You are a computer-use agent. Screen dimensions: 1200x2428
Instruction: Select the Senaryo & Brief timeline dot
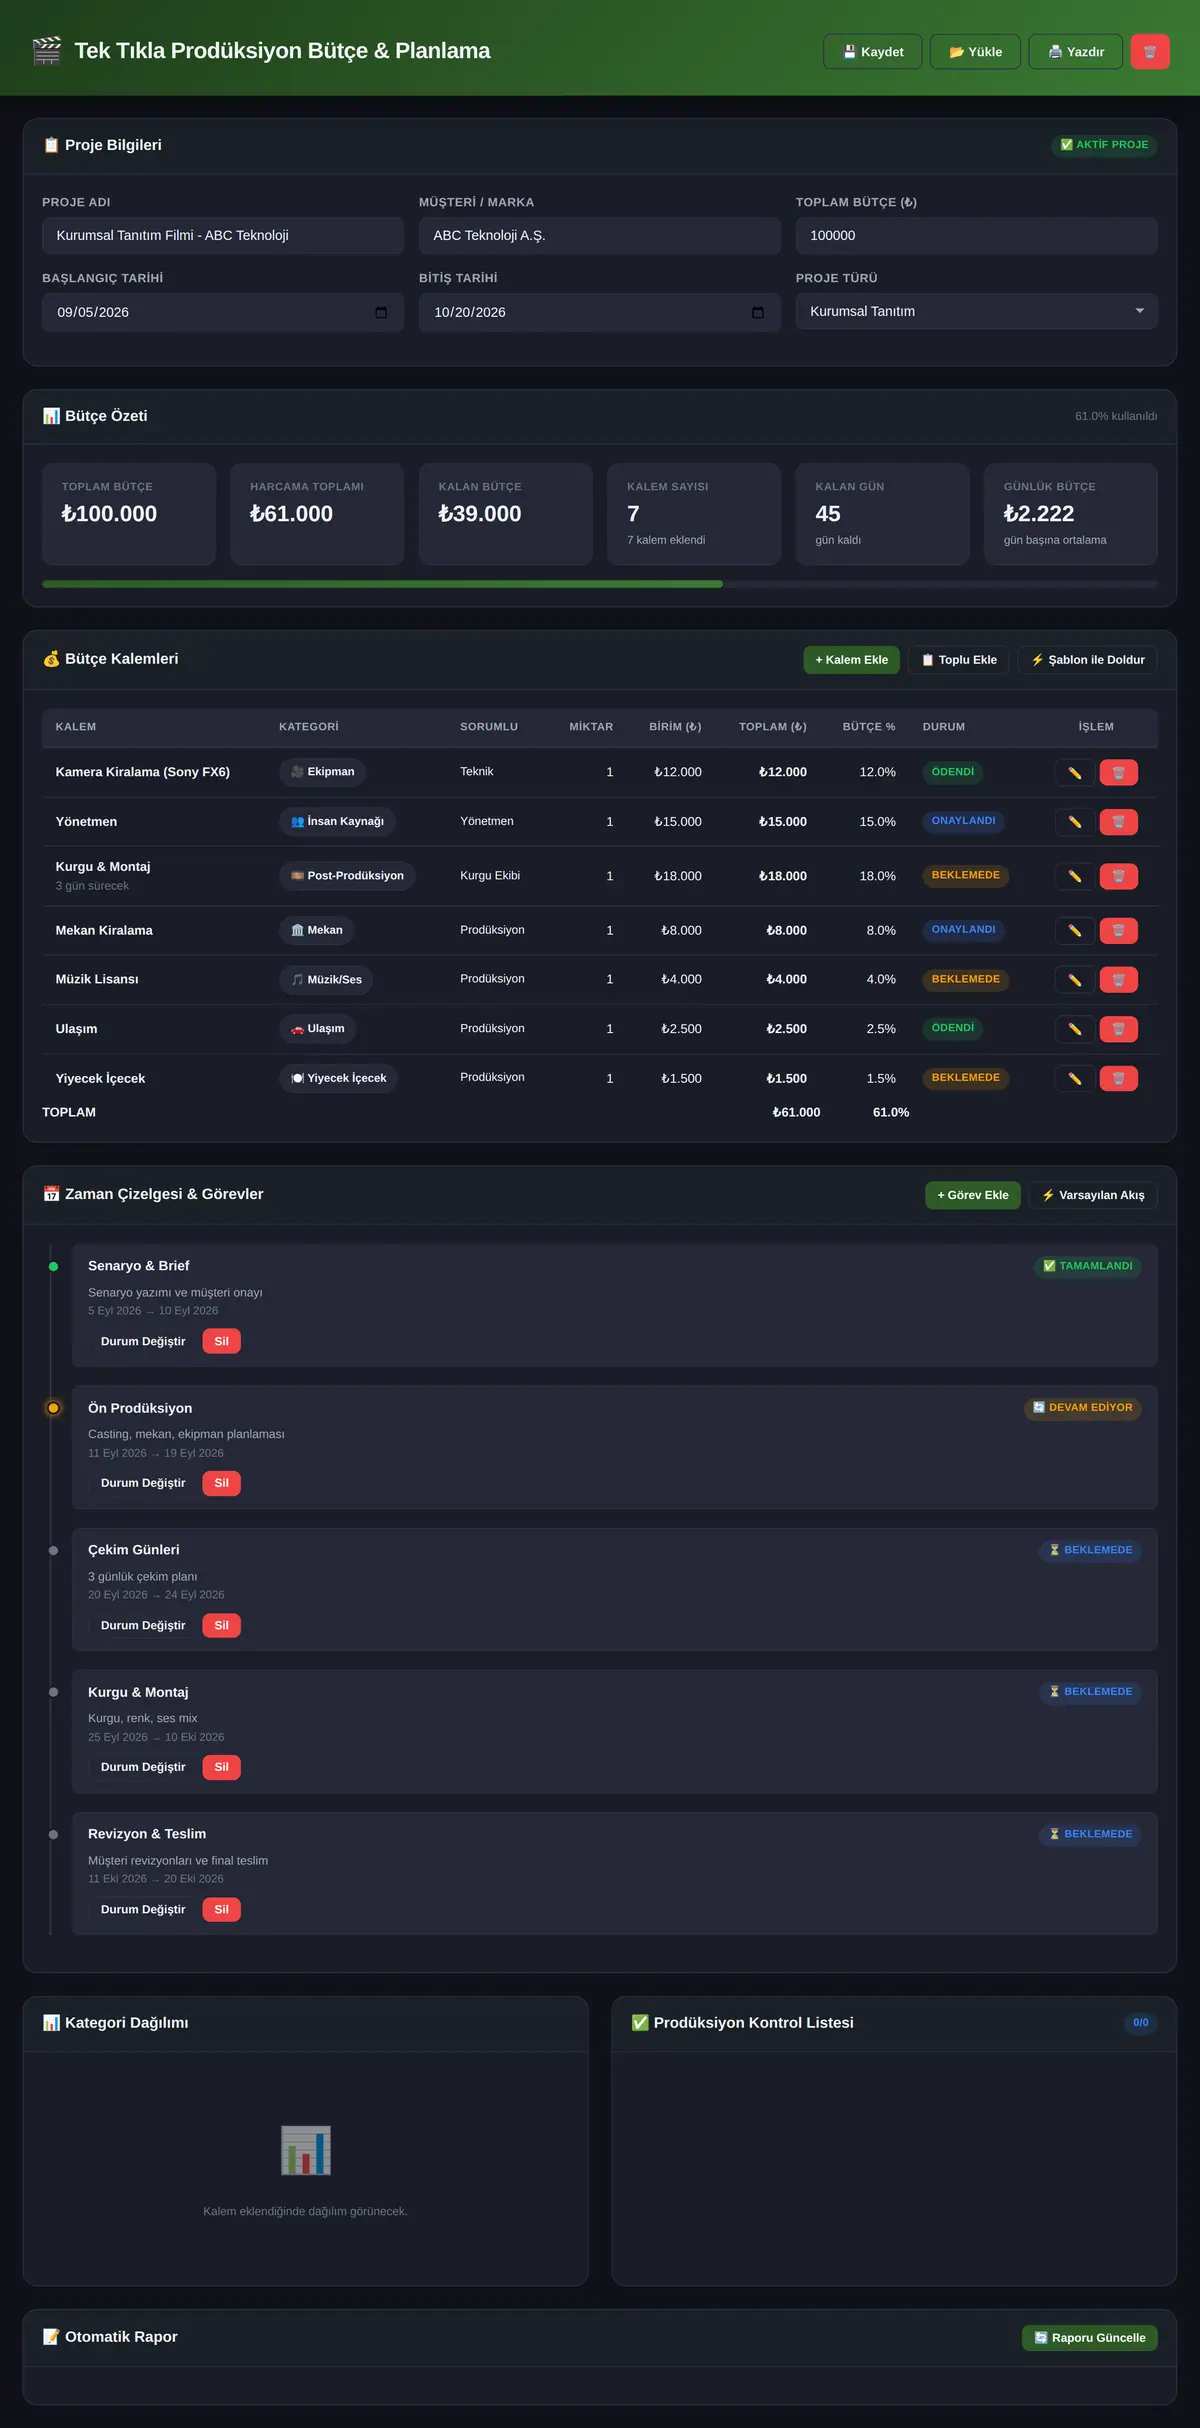coord(54,1267)
